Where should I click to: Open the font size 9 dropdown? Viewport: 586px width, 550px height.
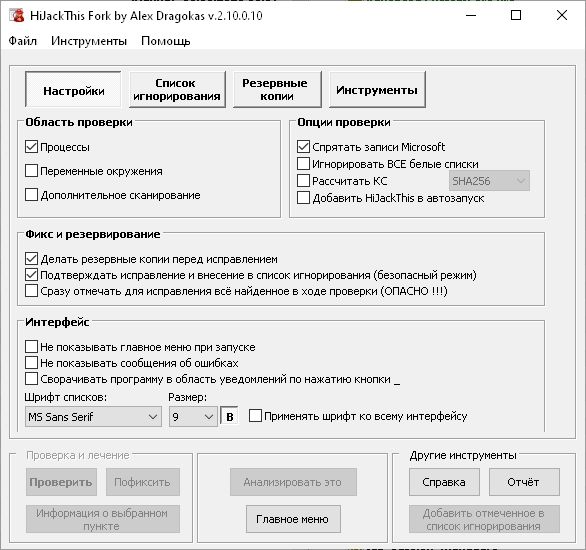[x=193, y=417]
